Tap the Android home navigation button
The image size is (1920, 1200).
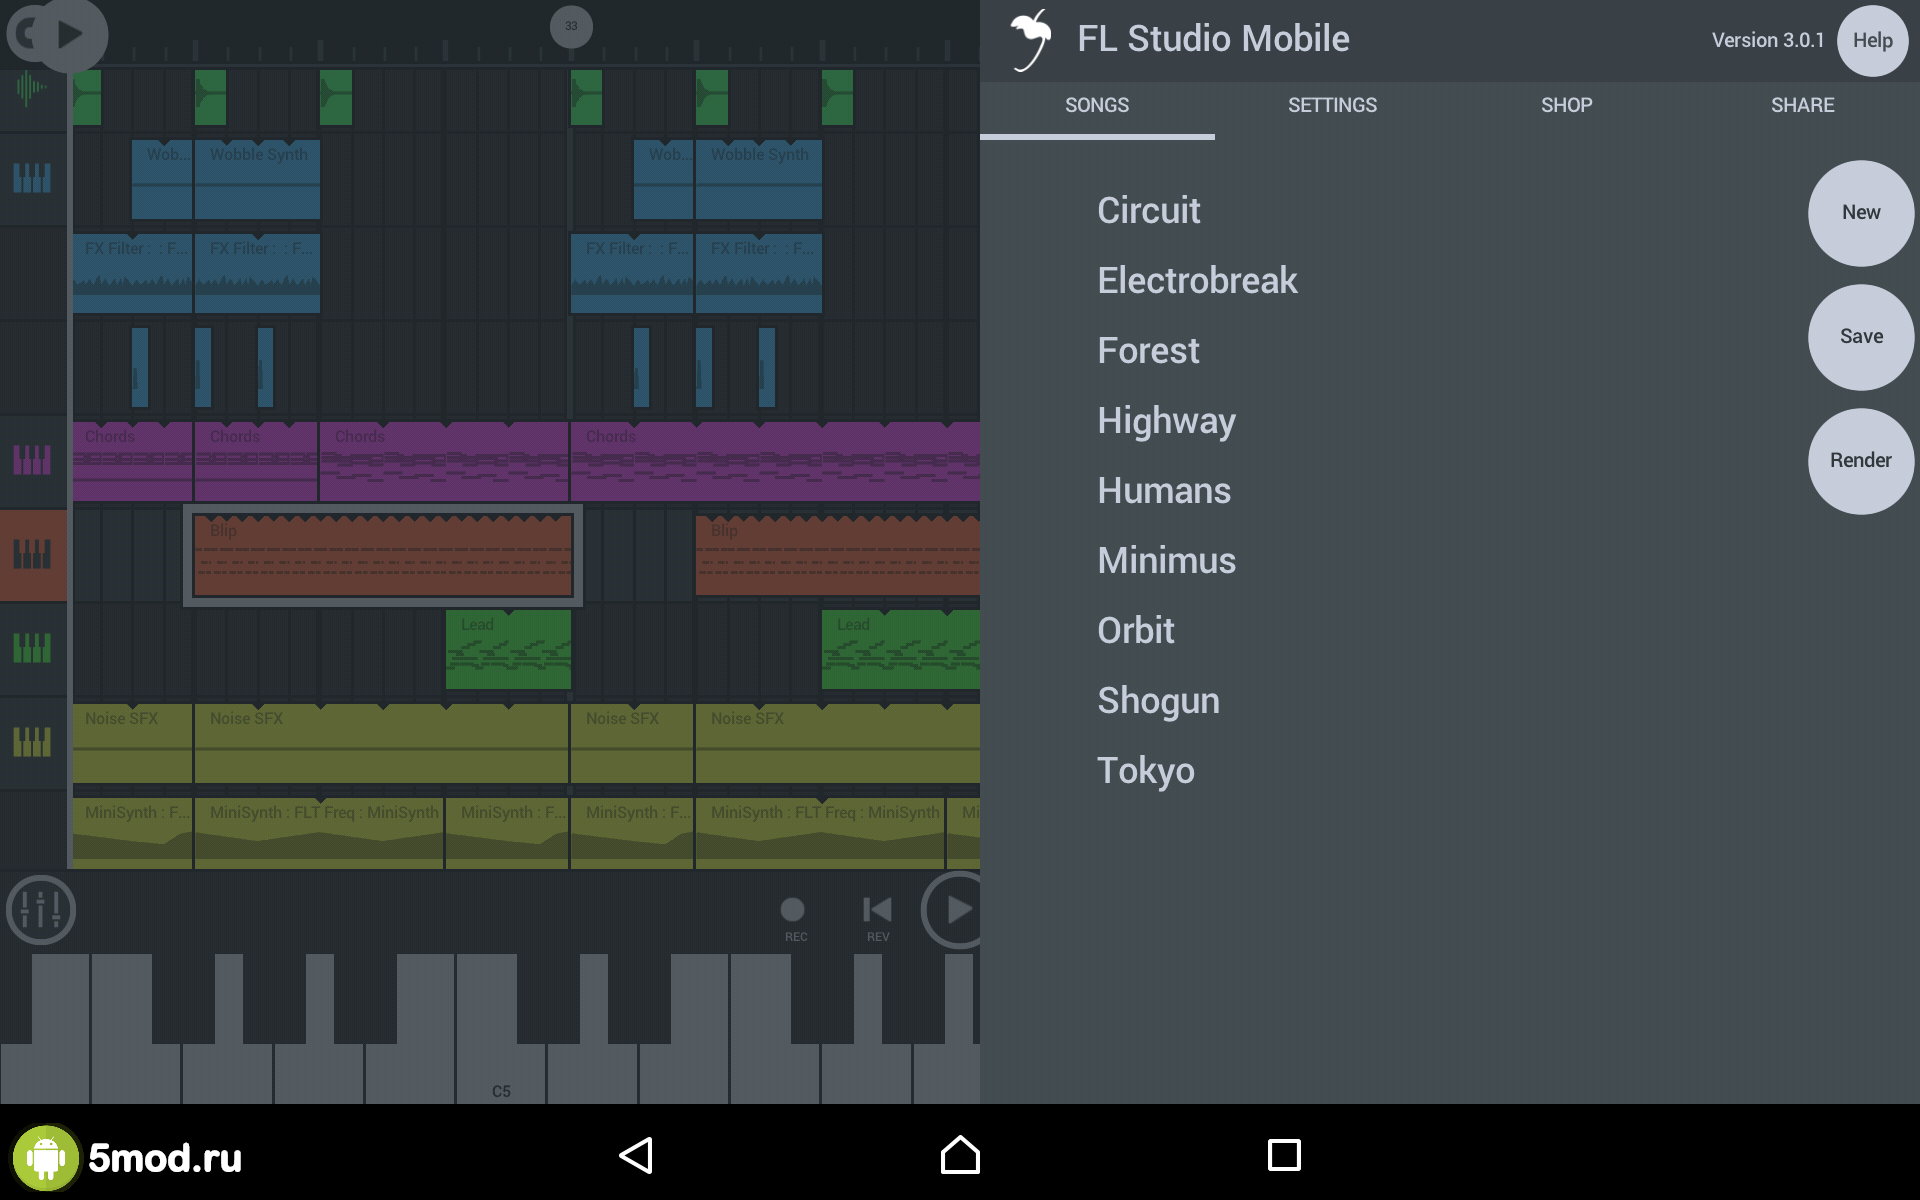960,1155
